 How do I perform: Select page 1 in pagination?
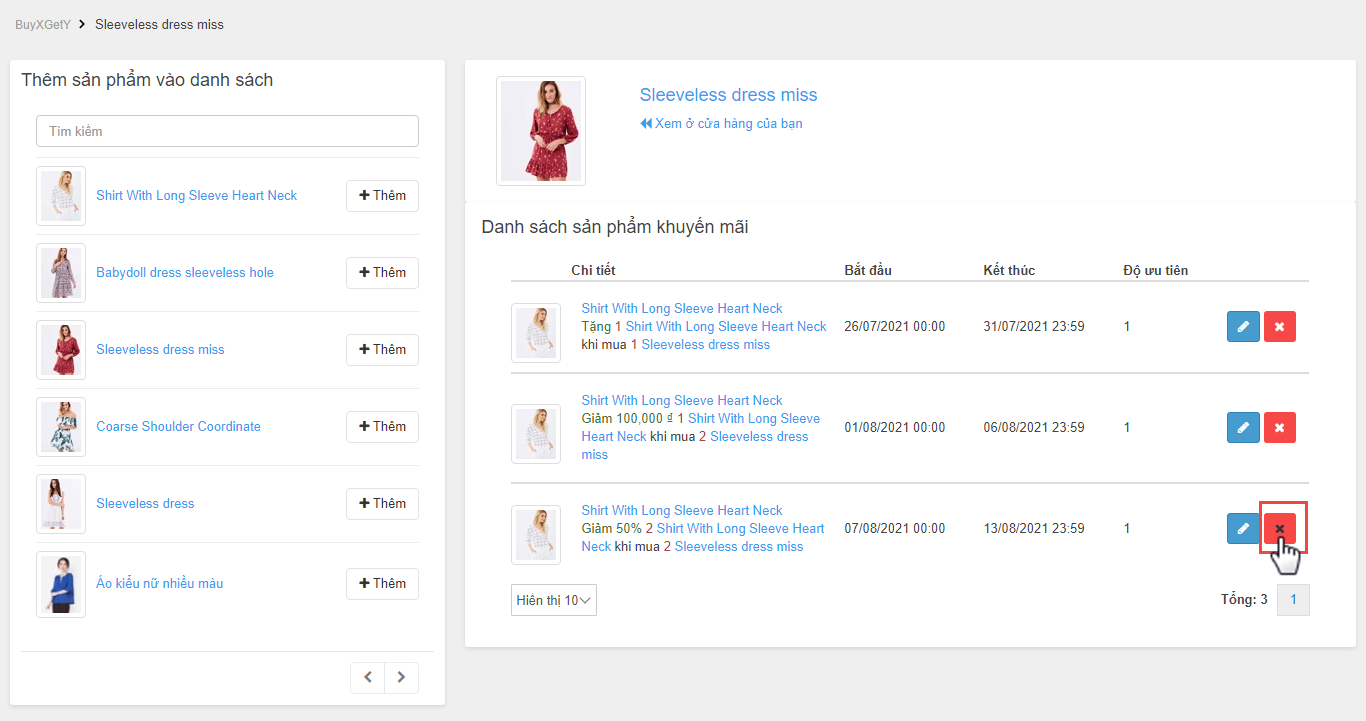[x=1293, y=600]
